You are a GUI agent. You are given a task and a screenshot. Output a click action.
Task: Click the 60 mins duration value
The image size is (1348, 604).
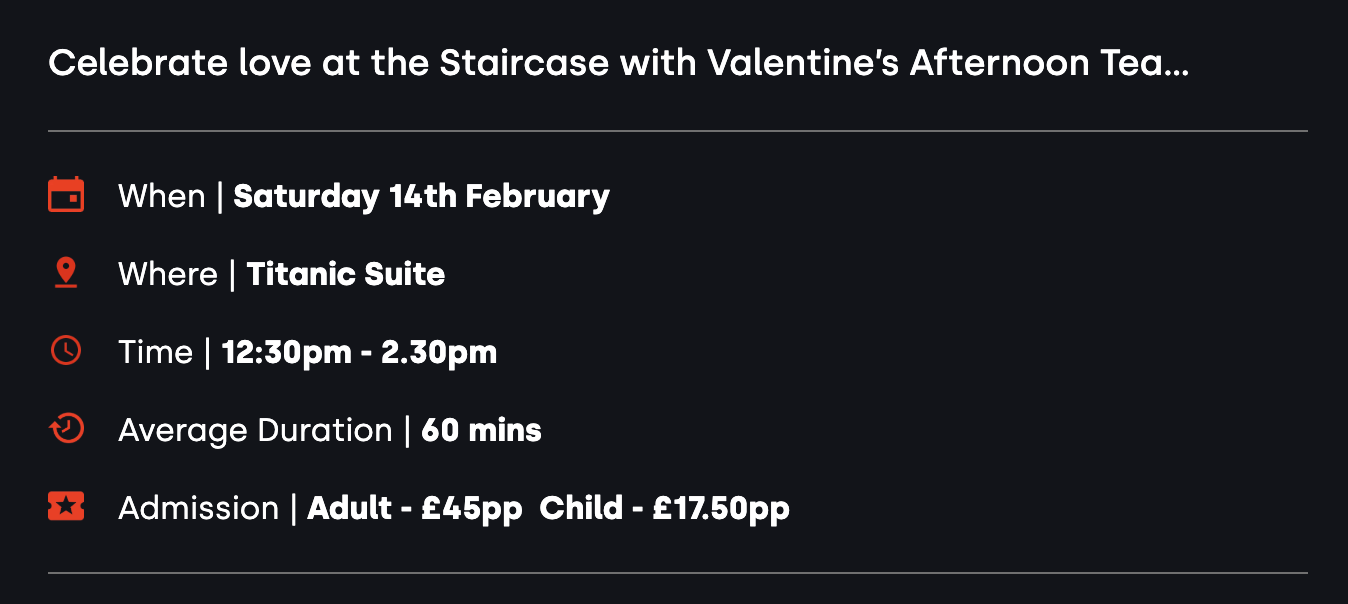click(x=481, y=430)
